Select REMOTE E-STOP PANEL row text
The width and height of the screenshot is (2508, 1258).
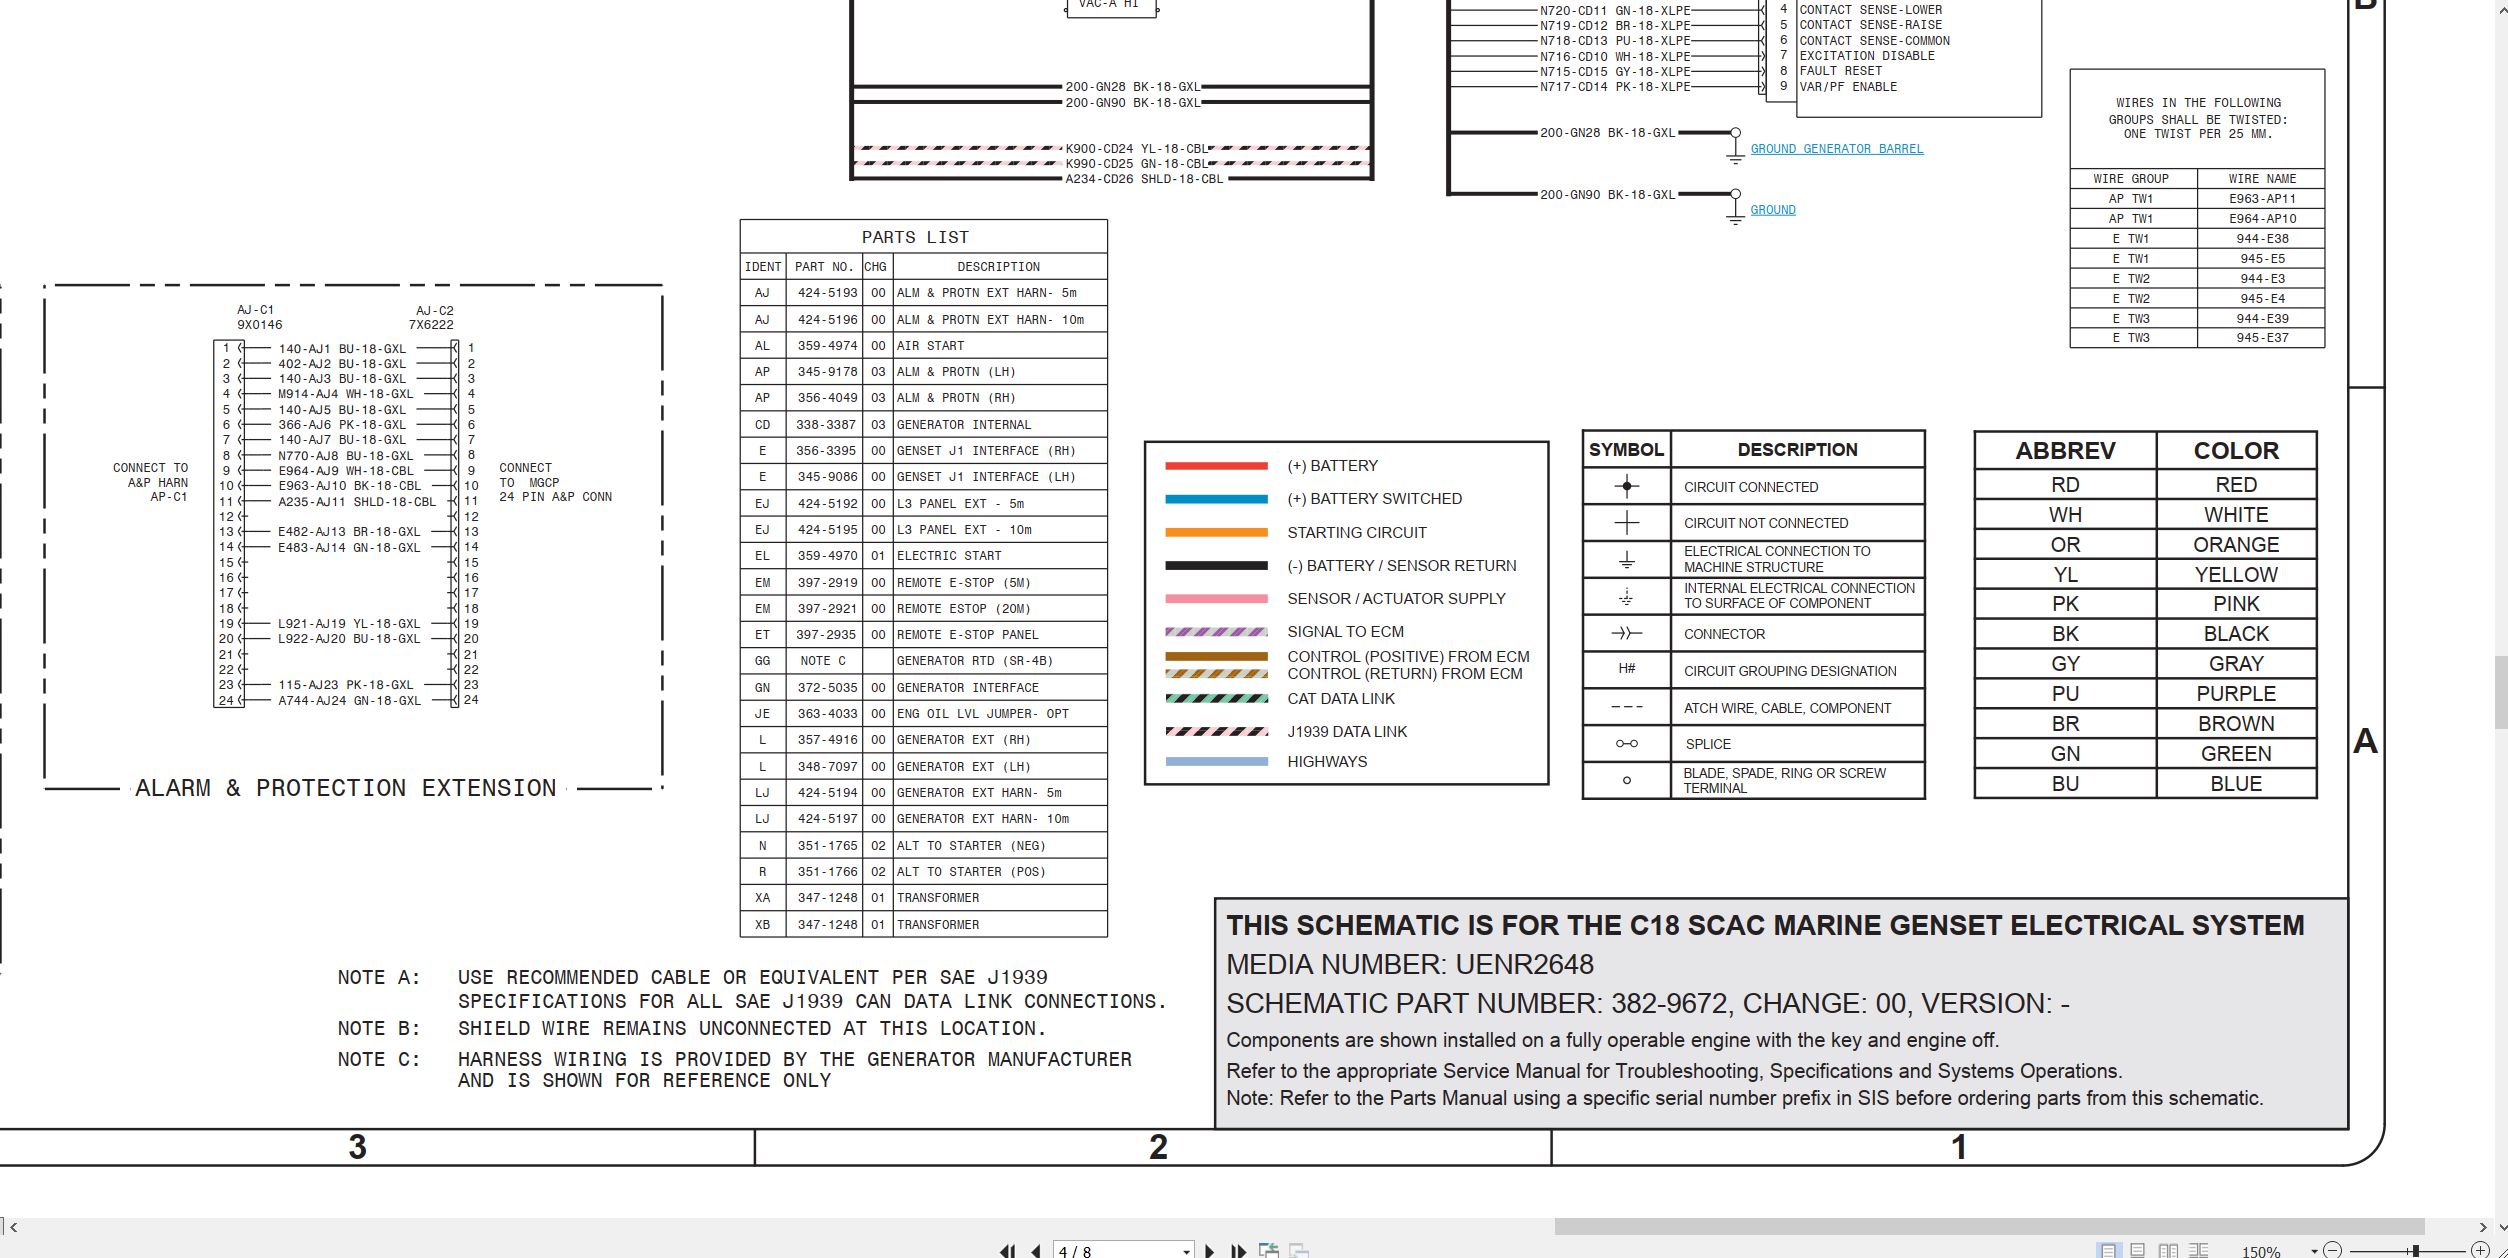pyautogui.click(x=967, y=635)
